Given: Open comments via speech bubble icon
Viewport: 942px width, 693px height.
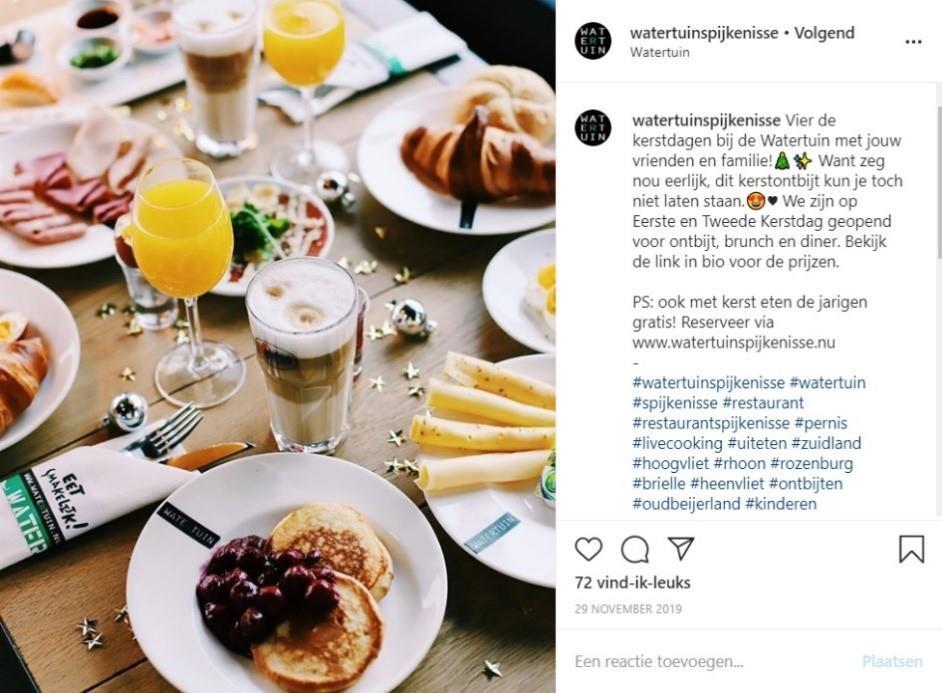Looking at the screenshot, I should coord(634,549).
